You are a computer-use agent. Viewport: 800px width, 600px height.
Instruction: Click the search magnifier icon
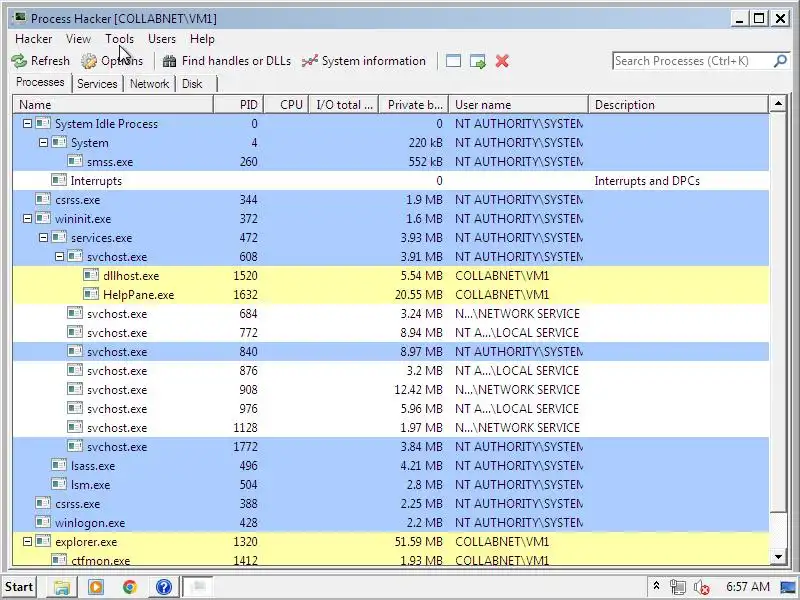780,61
